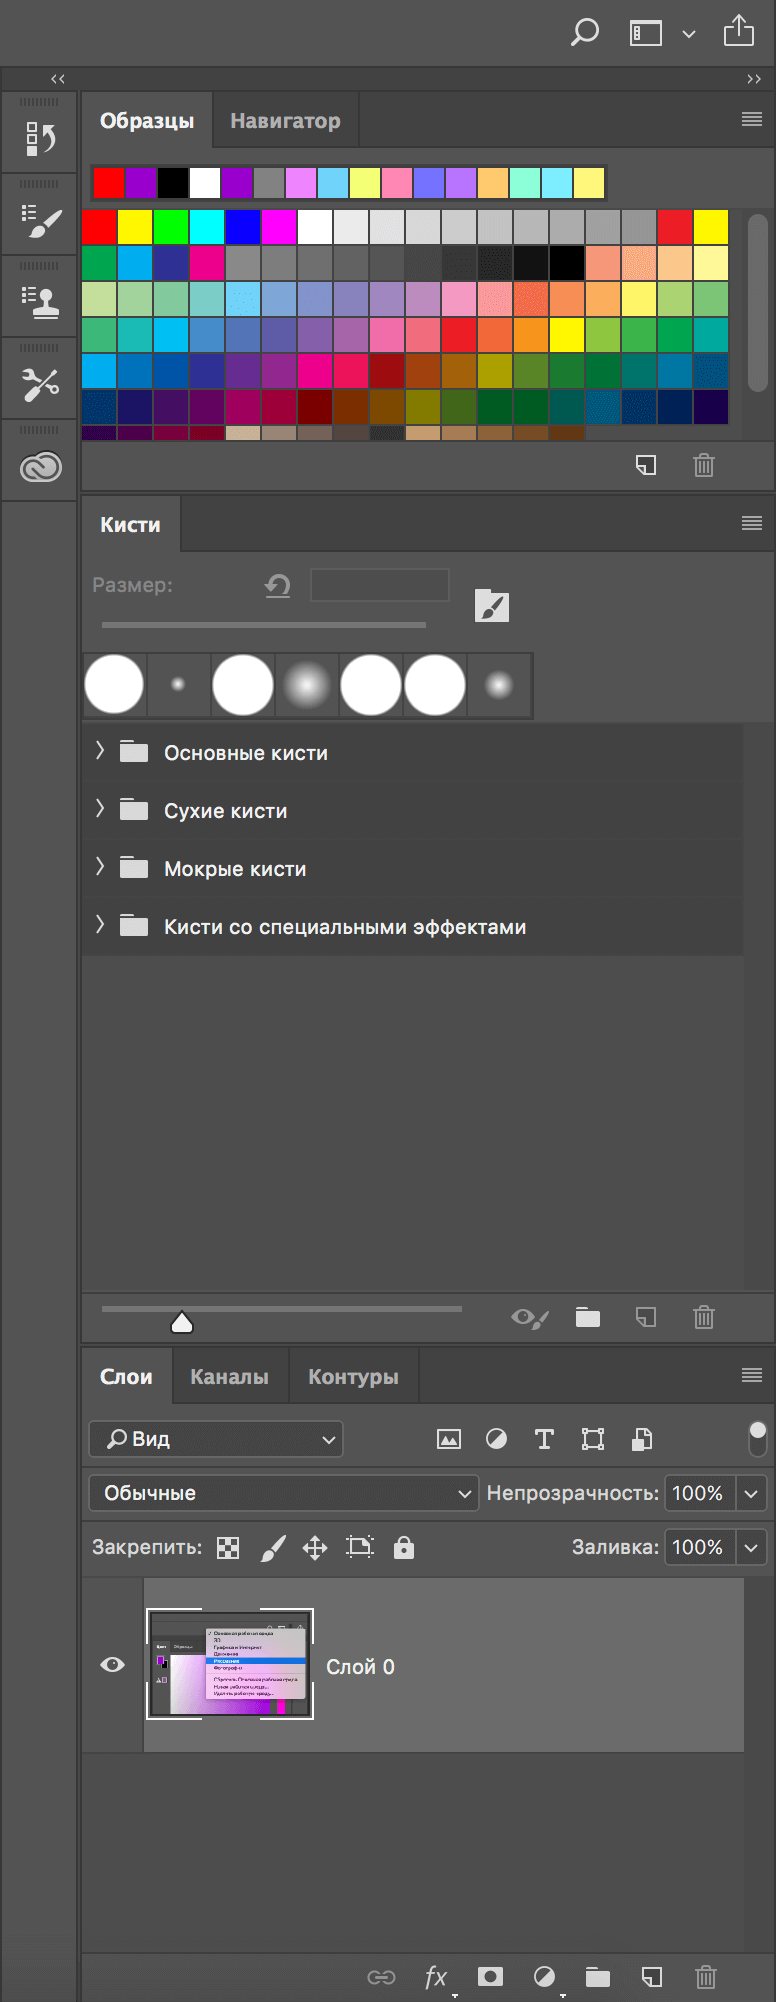The image size is (776, 2002).
Task: Open Brush Settings from the left icon bar
Action: tap(40, 218)
